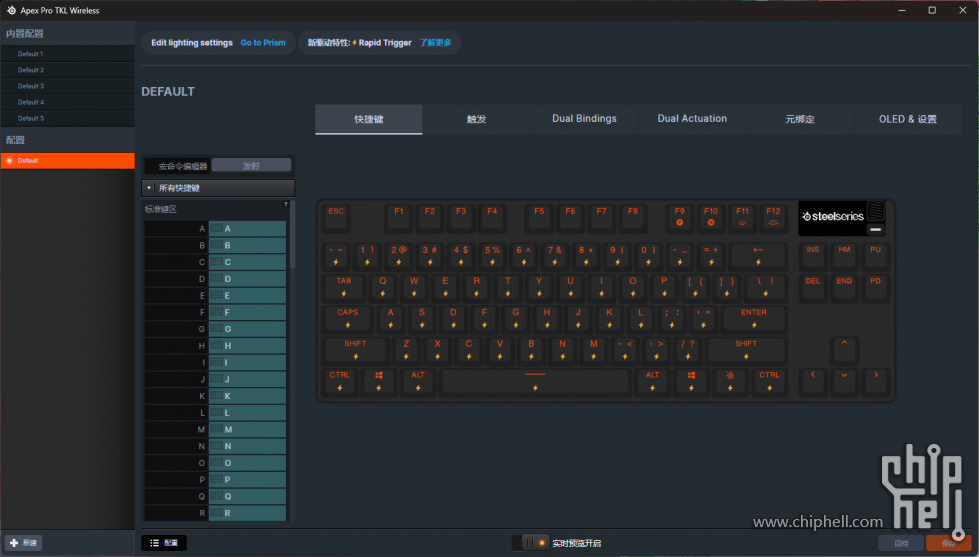Click the TAB key on the keyboard layout
The image size is (979, 557).
point(343,287)
